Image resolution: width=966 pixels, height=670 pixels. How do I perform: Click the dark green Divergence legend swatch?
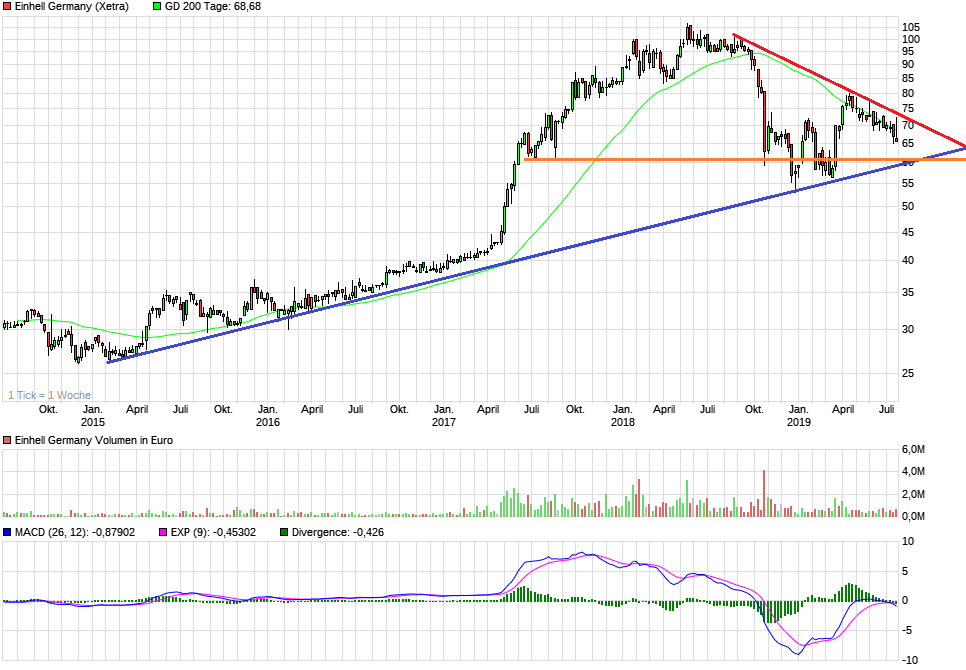point(284,532)
